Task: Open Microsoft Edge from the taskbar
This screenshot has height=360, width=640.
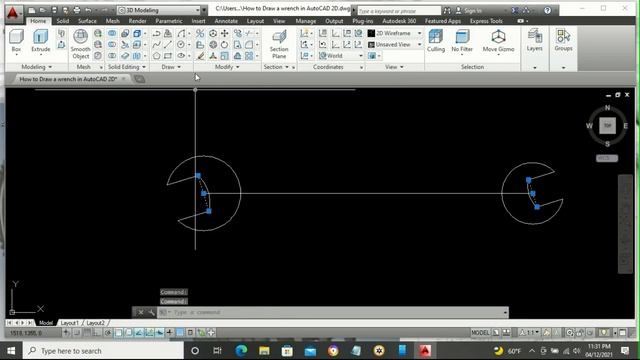Action: point(241,351)
